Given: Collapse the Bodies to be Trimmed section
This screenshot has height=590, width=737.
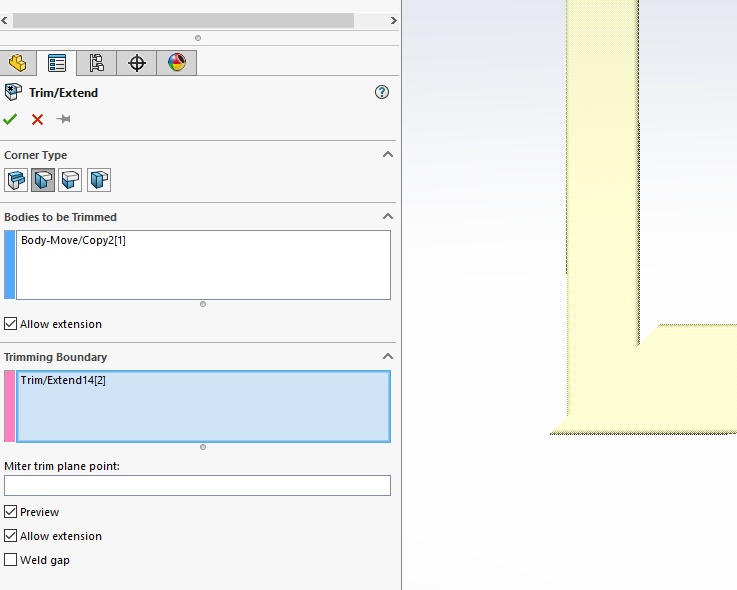Looking at the screenshot, I should [x=388, y=216].
